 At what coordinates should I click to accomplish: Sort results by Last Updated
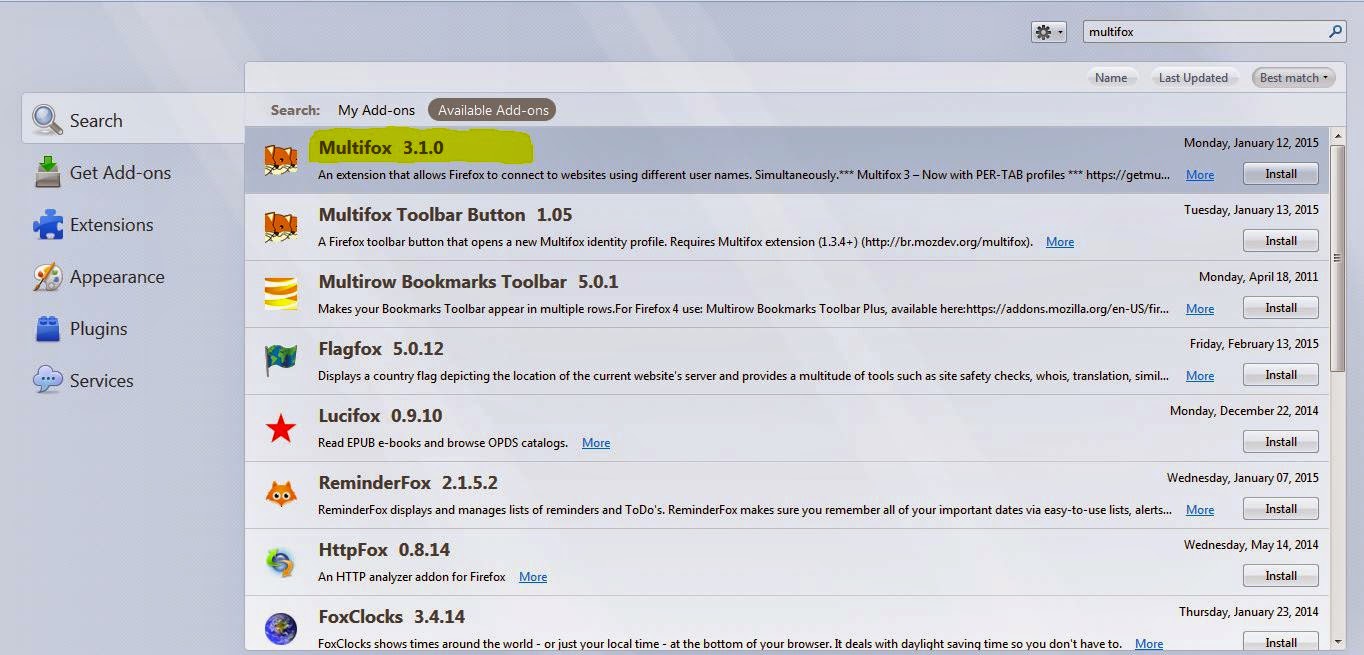click(x=1193, y=77)
